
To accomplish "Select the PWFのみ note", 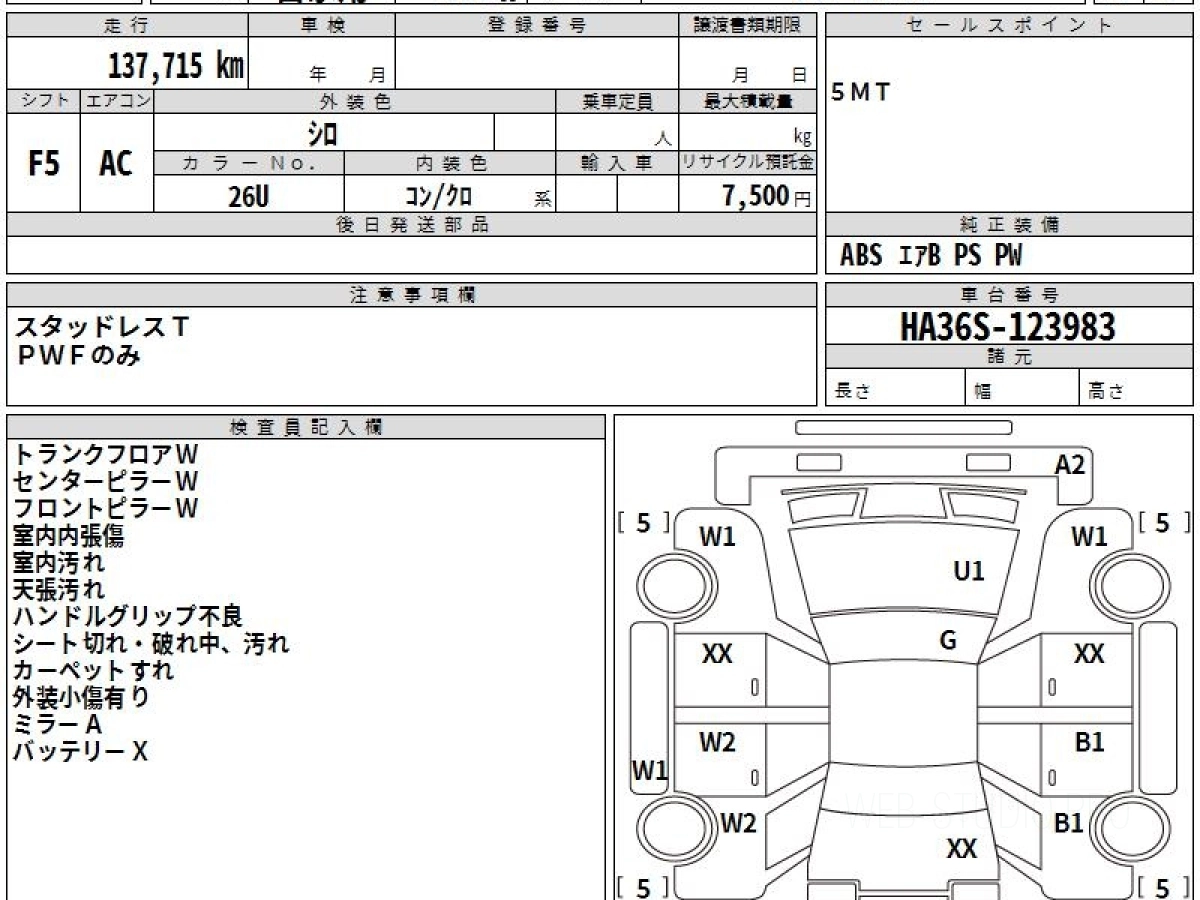I will (x=78, y=354).
